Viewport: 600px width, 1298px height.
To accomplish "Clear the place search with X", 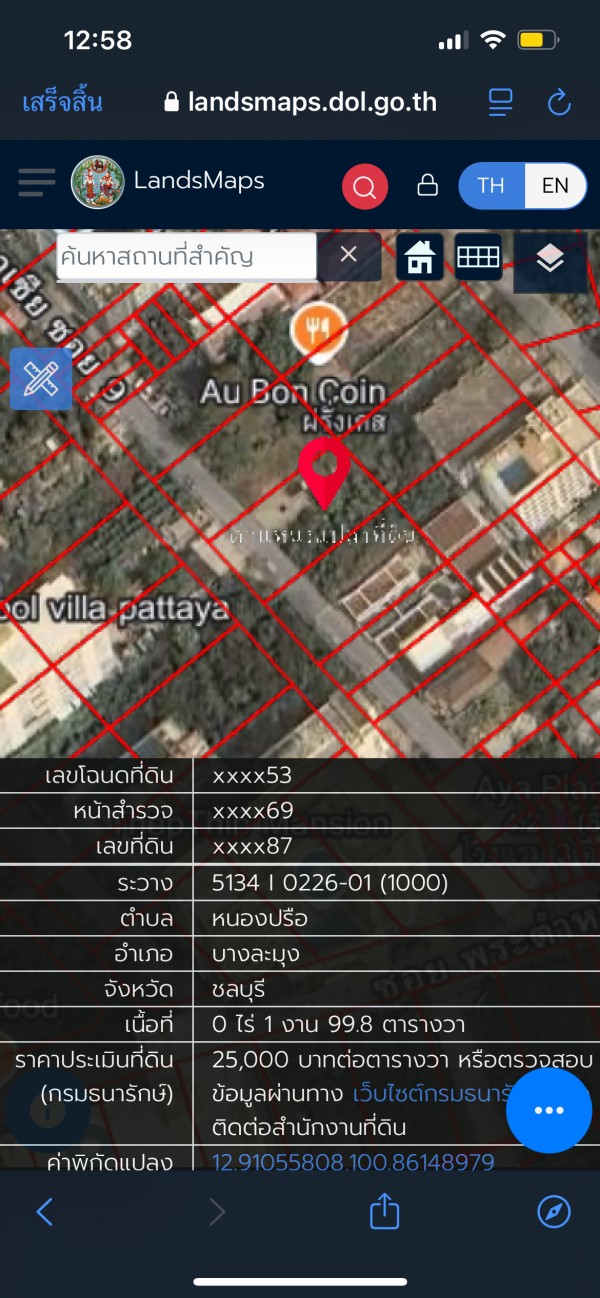I will (x=349, y=255).
